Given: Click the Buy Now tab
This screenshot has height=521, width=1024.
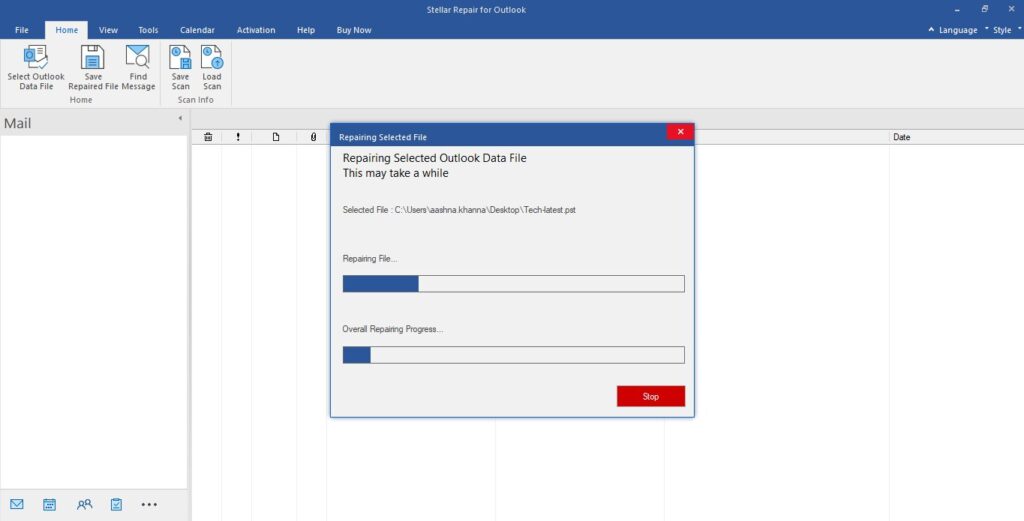Looking at the screenshot, I should [354, 30].
